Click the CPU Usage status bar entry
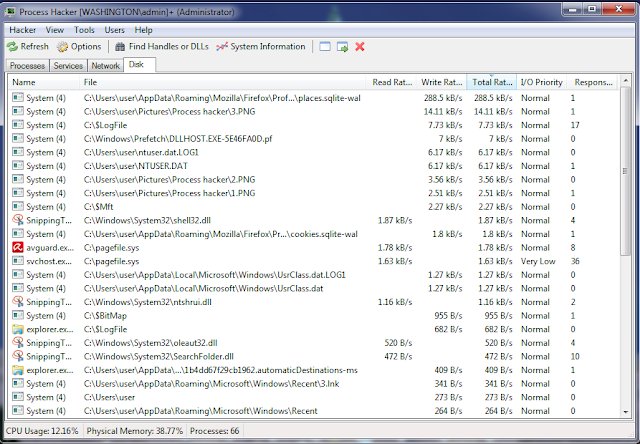The width and height of the screenshot is (640, 444). pos(42,431)
